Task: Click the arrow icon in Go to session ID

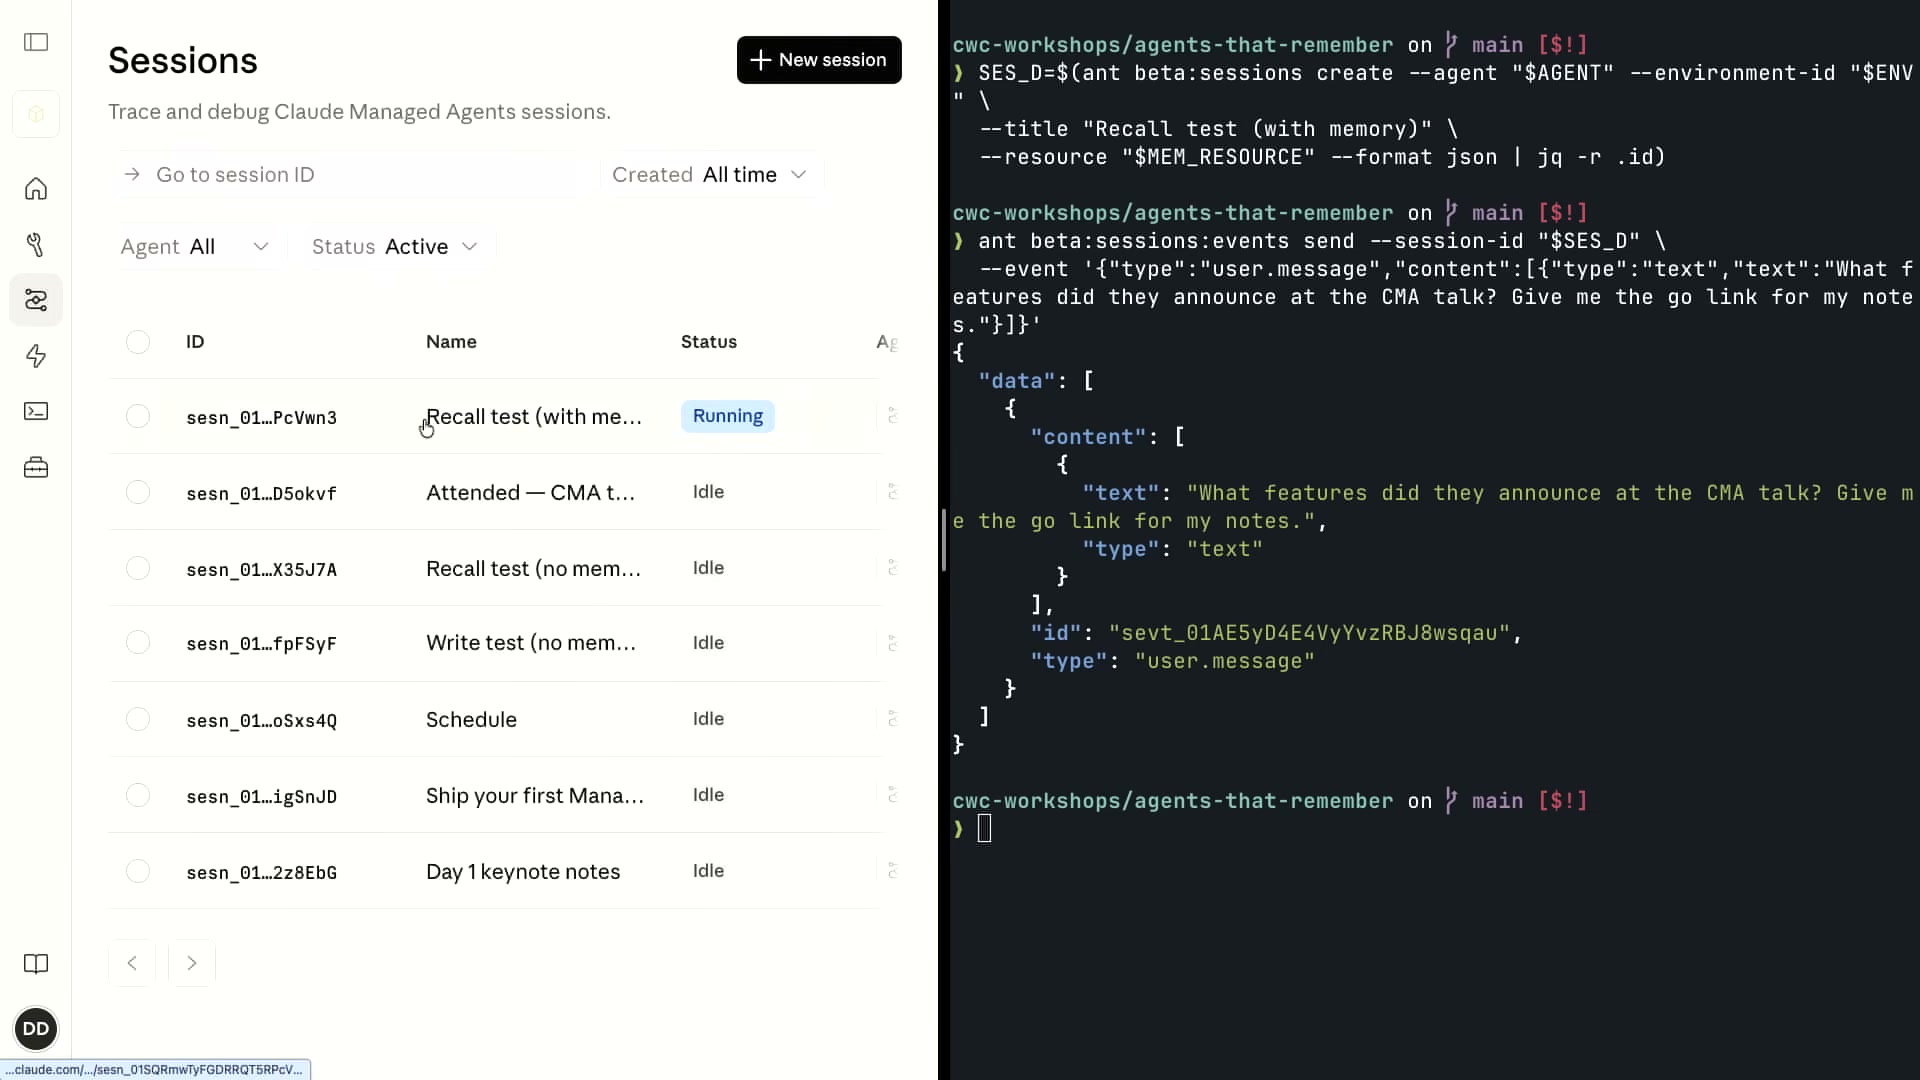Action: click(x=132, y=175)
